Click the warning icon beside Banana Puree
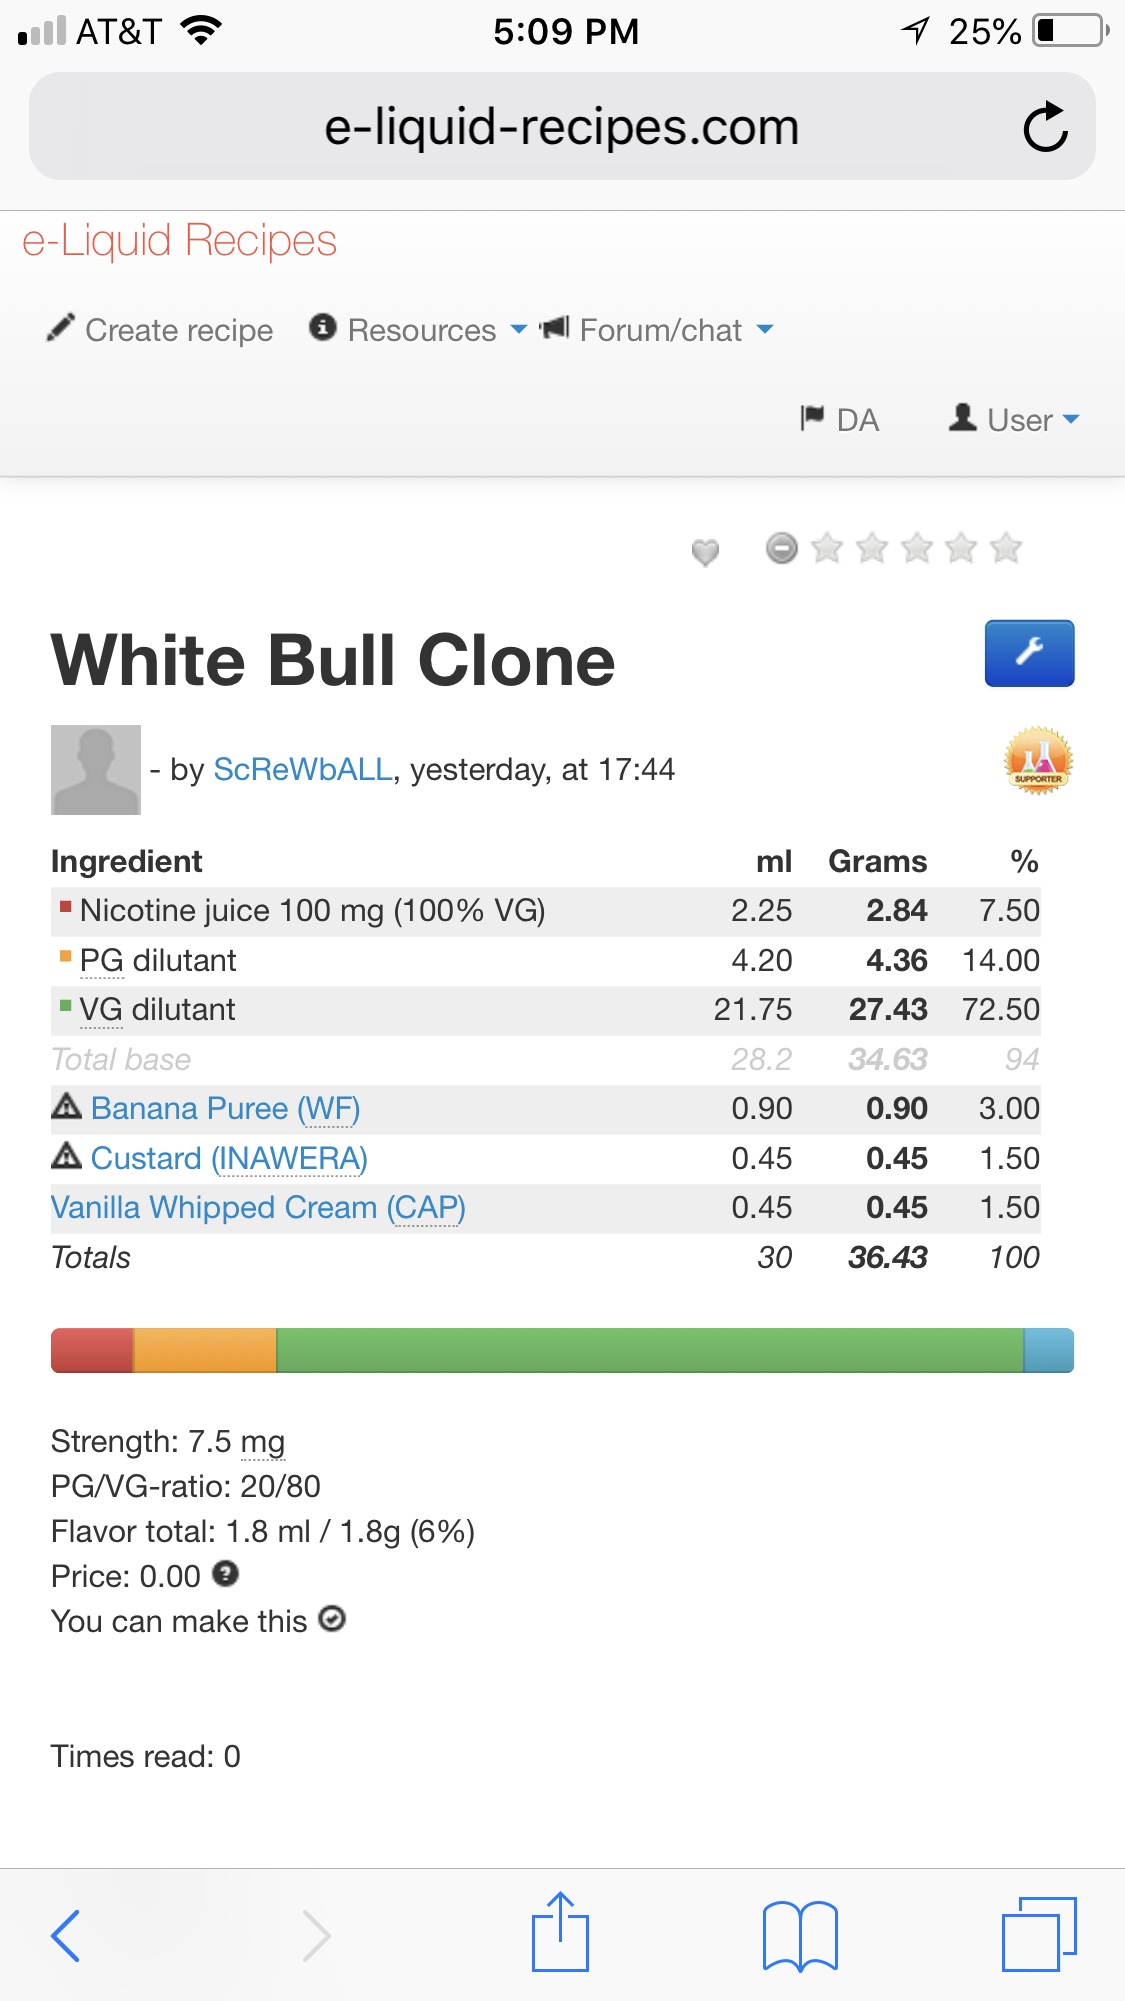 pos(66,1106)
